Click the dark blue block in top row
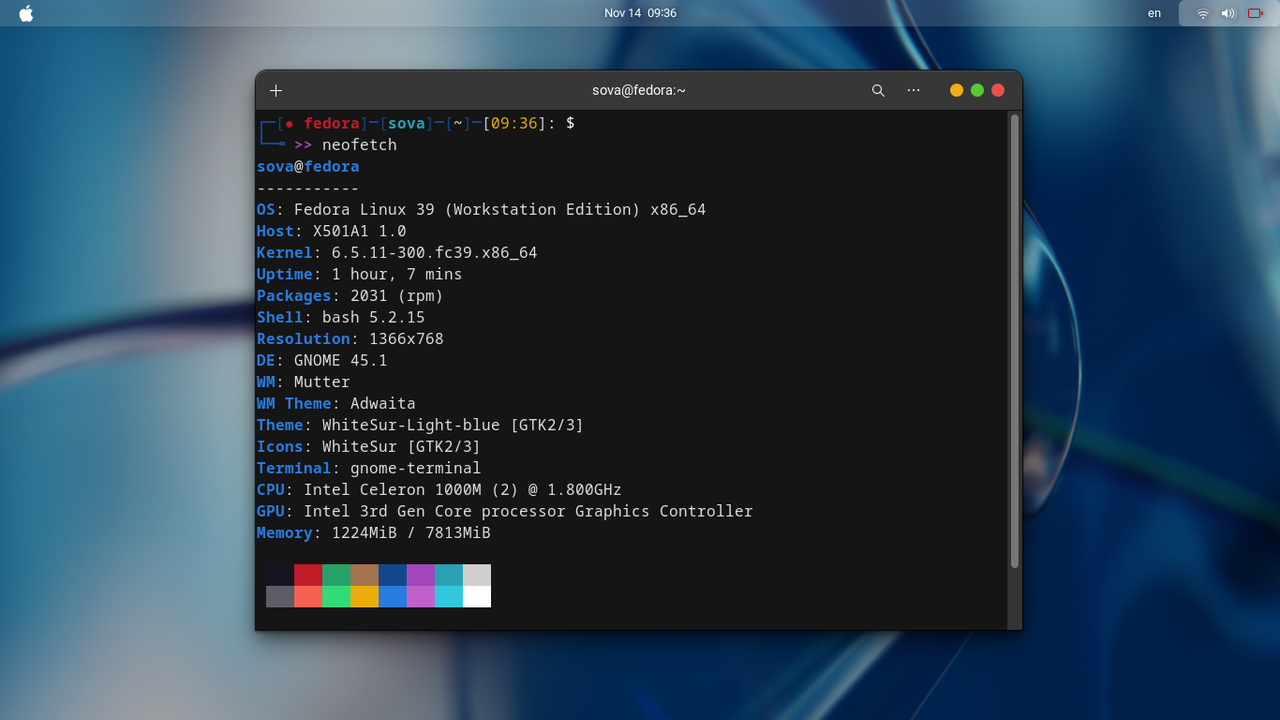The image size is (1280, 720). coord(393,575)
